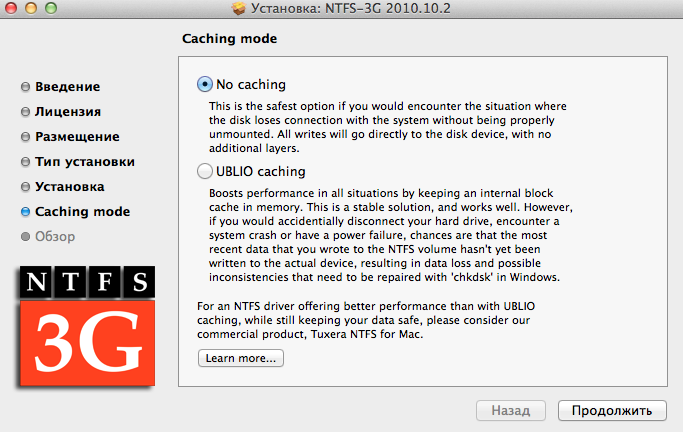Viewport: 683px width, 432px height.
Task: Click the package icon in title bar
Action: [239, 8]
